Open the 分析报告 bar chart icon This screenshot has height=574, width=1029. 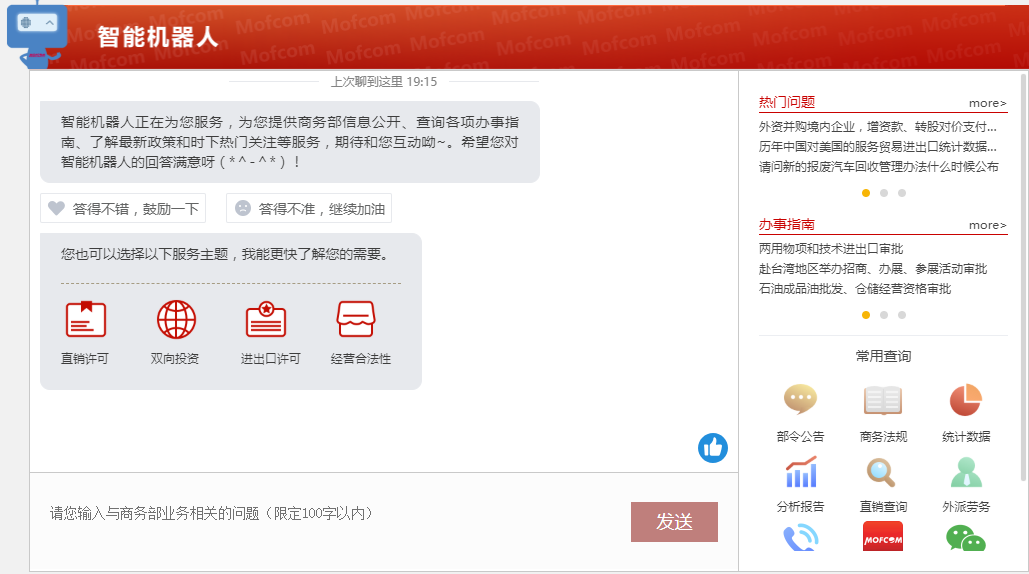pyautogui.click(x=800, y=472)
